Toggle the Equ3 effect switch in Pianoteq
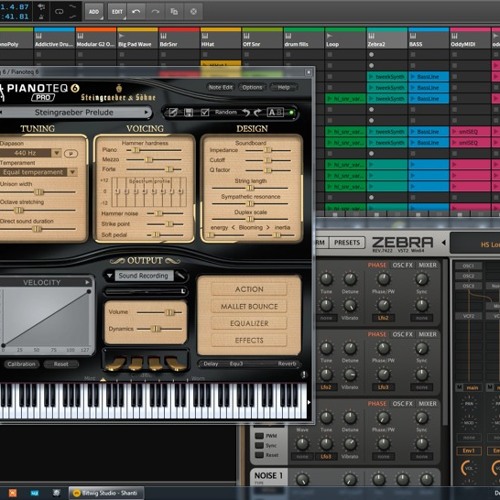The height and width of the screenshot is (500, 500). 236,364
